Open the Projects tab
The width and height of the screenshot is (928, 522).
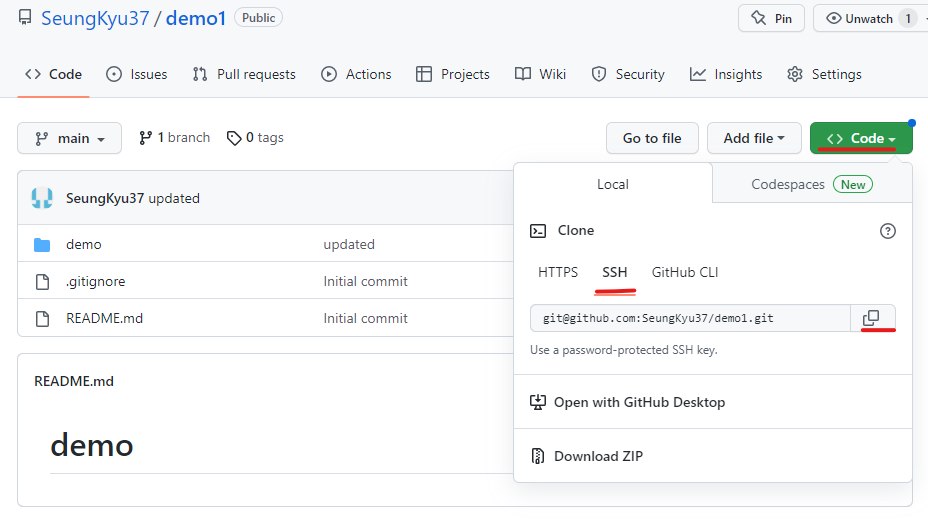click(453, 75)
